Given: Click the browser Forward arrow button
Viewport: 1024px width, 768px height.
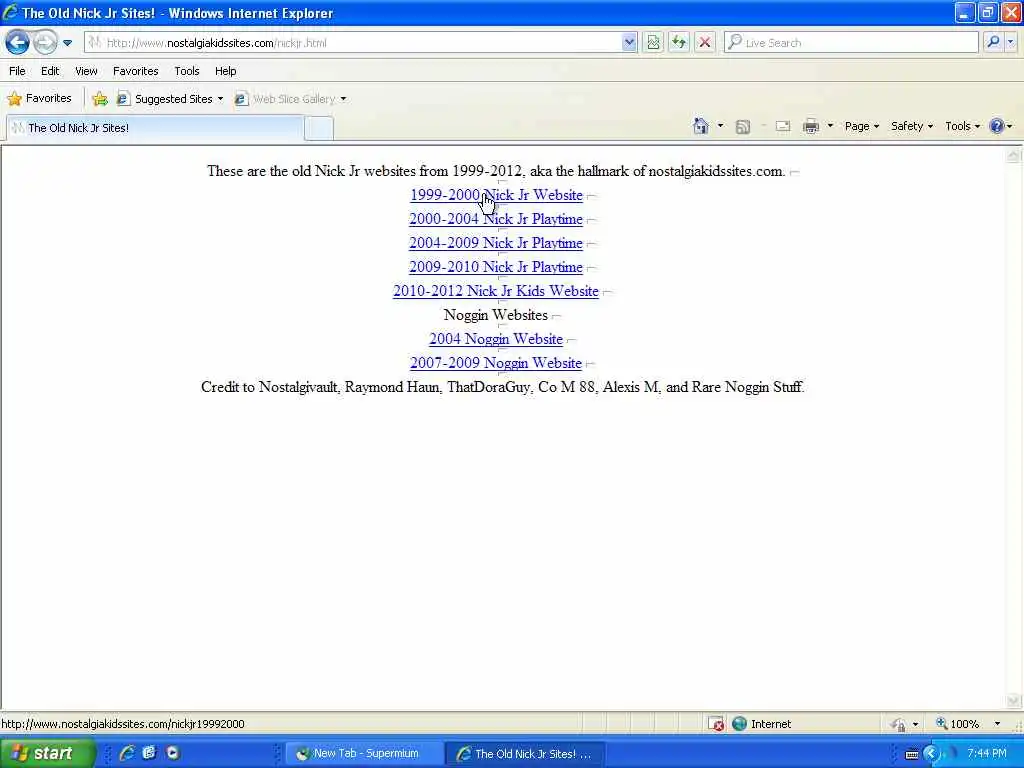Looking at the screenshot, I should pos(45,42).
